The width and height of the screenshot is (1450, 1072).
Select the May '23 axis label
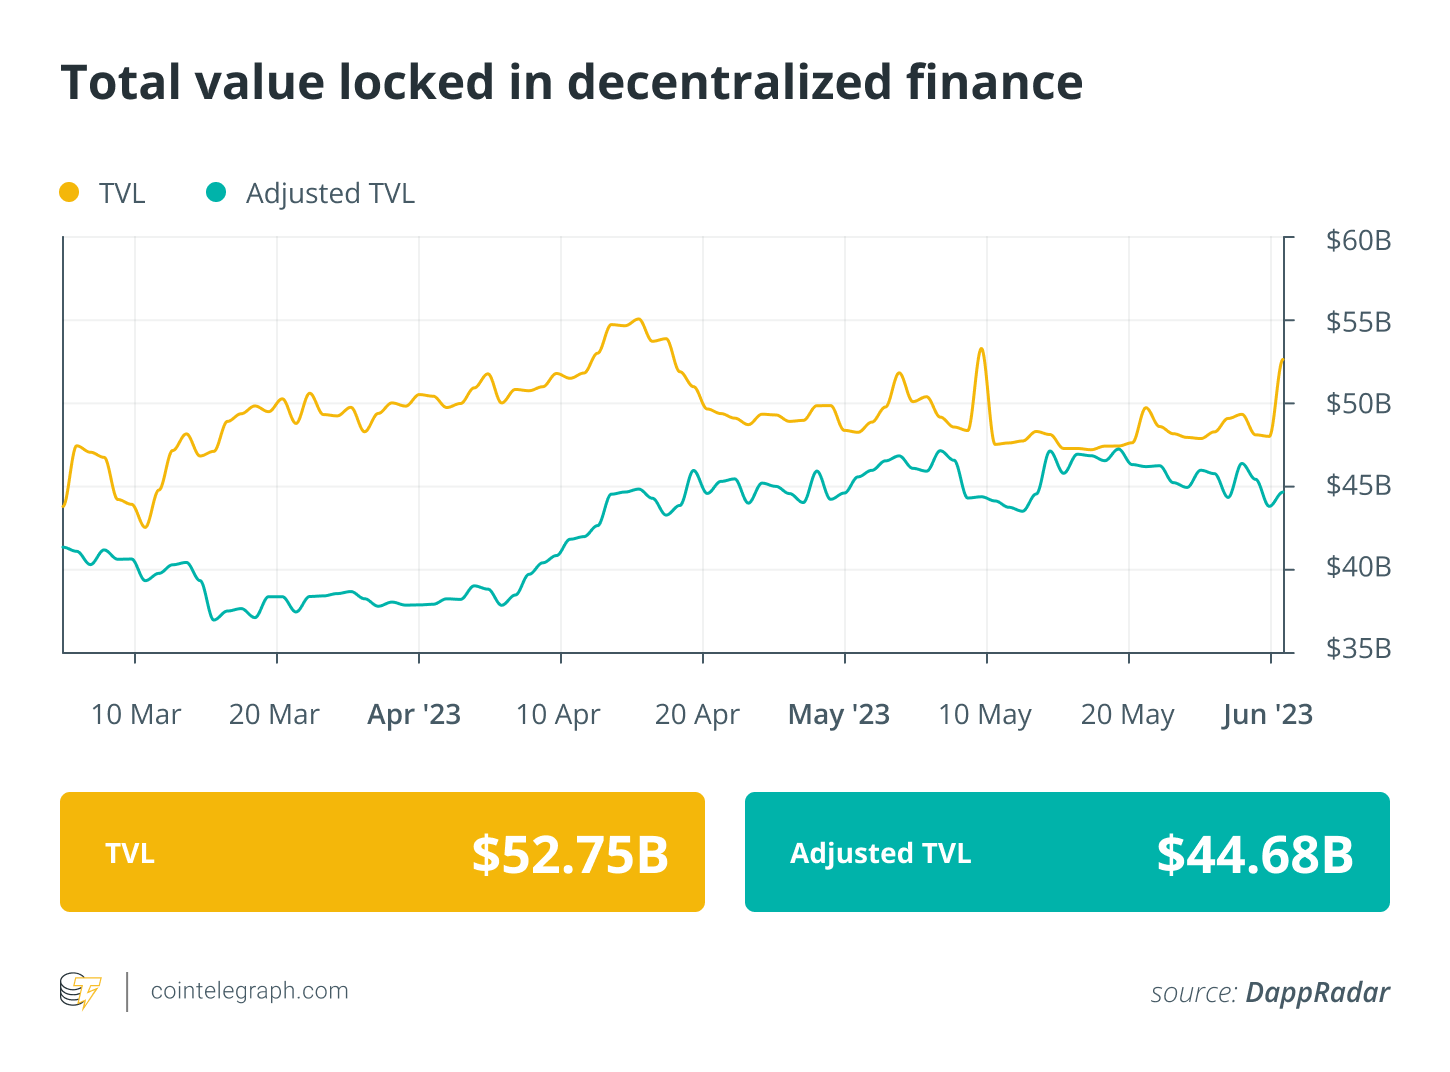[x=839, y=715]
